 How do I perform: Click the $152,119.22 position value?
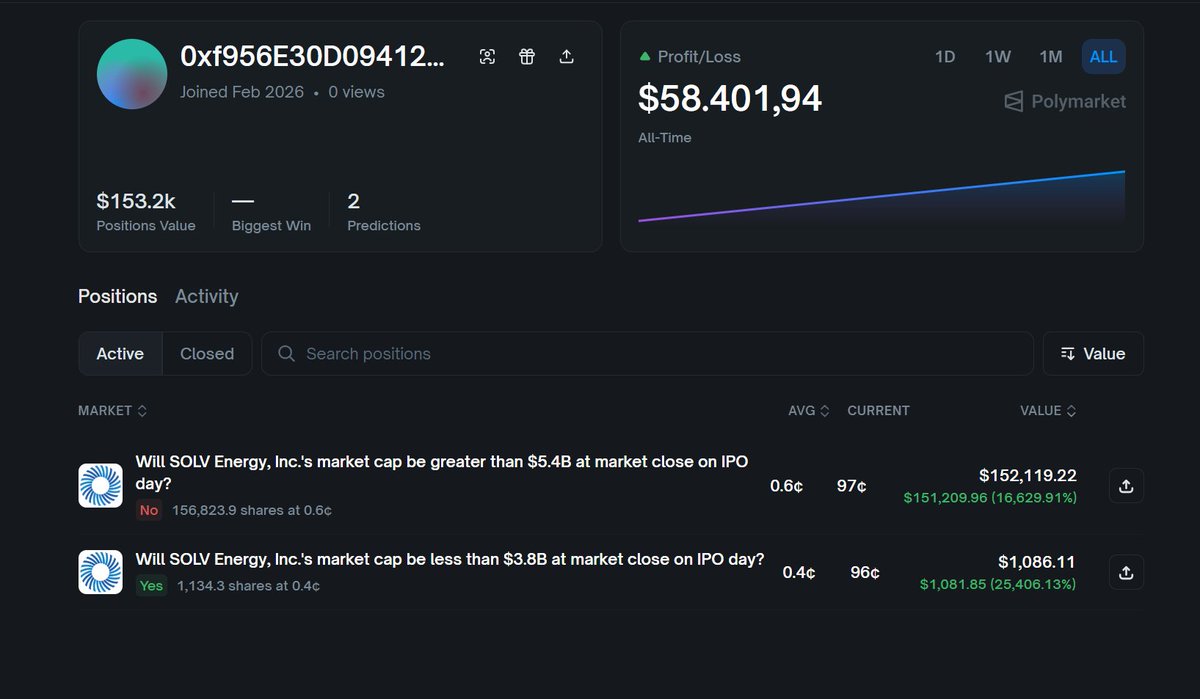(x=1027, y=476)
